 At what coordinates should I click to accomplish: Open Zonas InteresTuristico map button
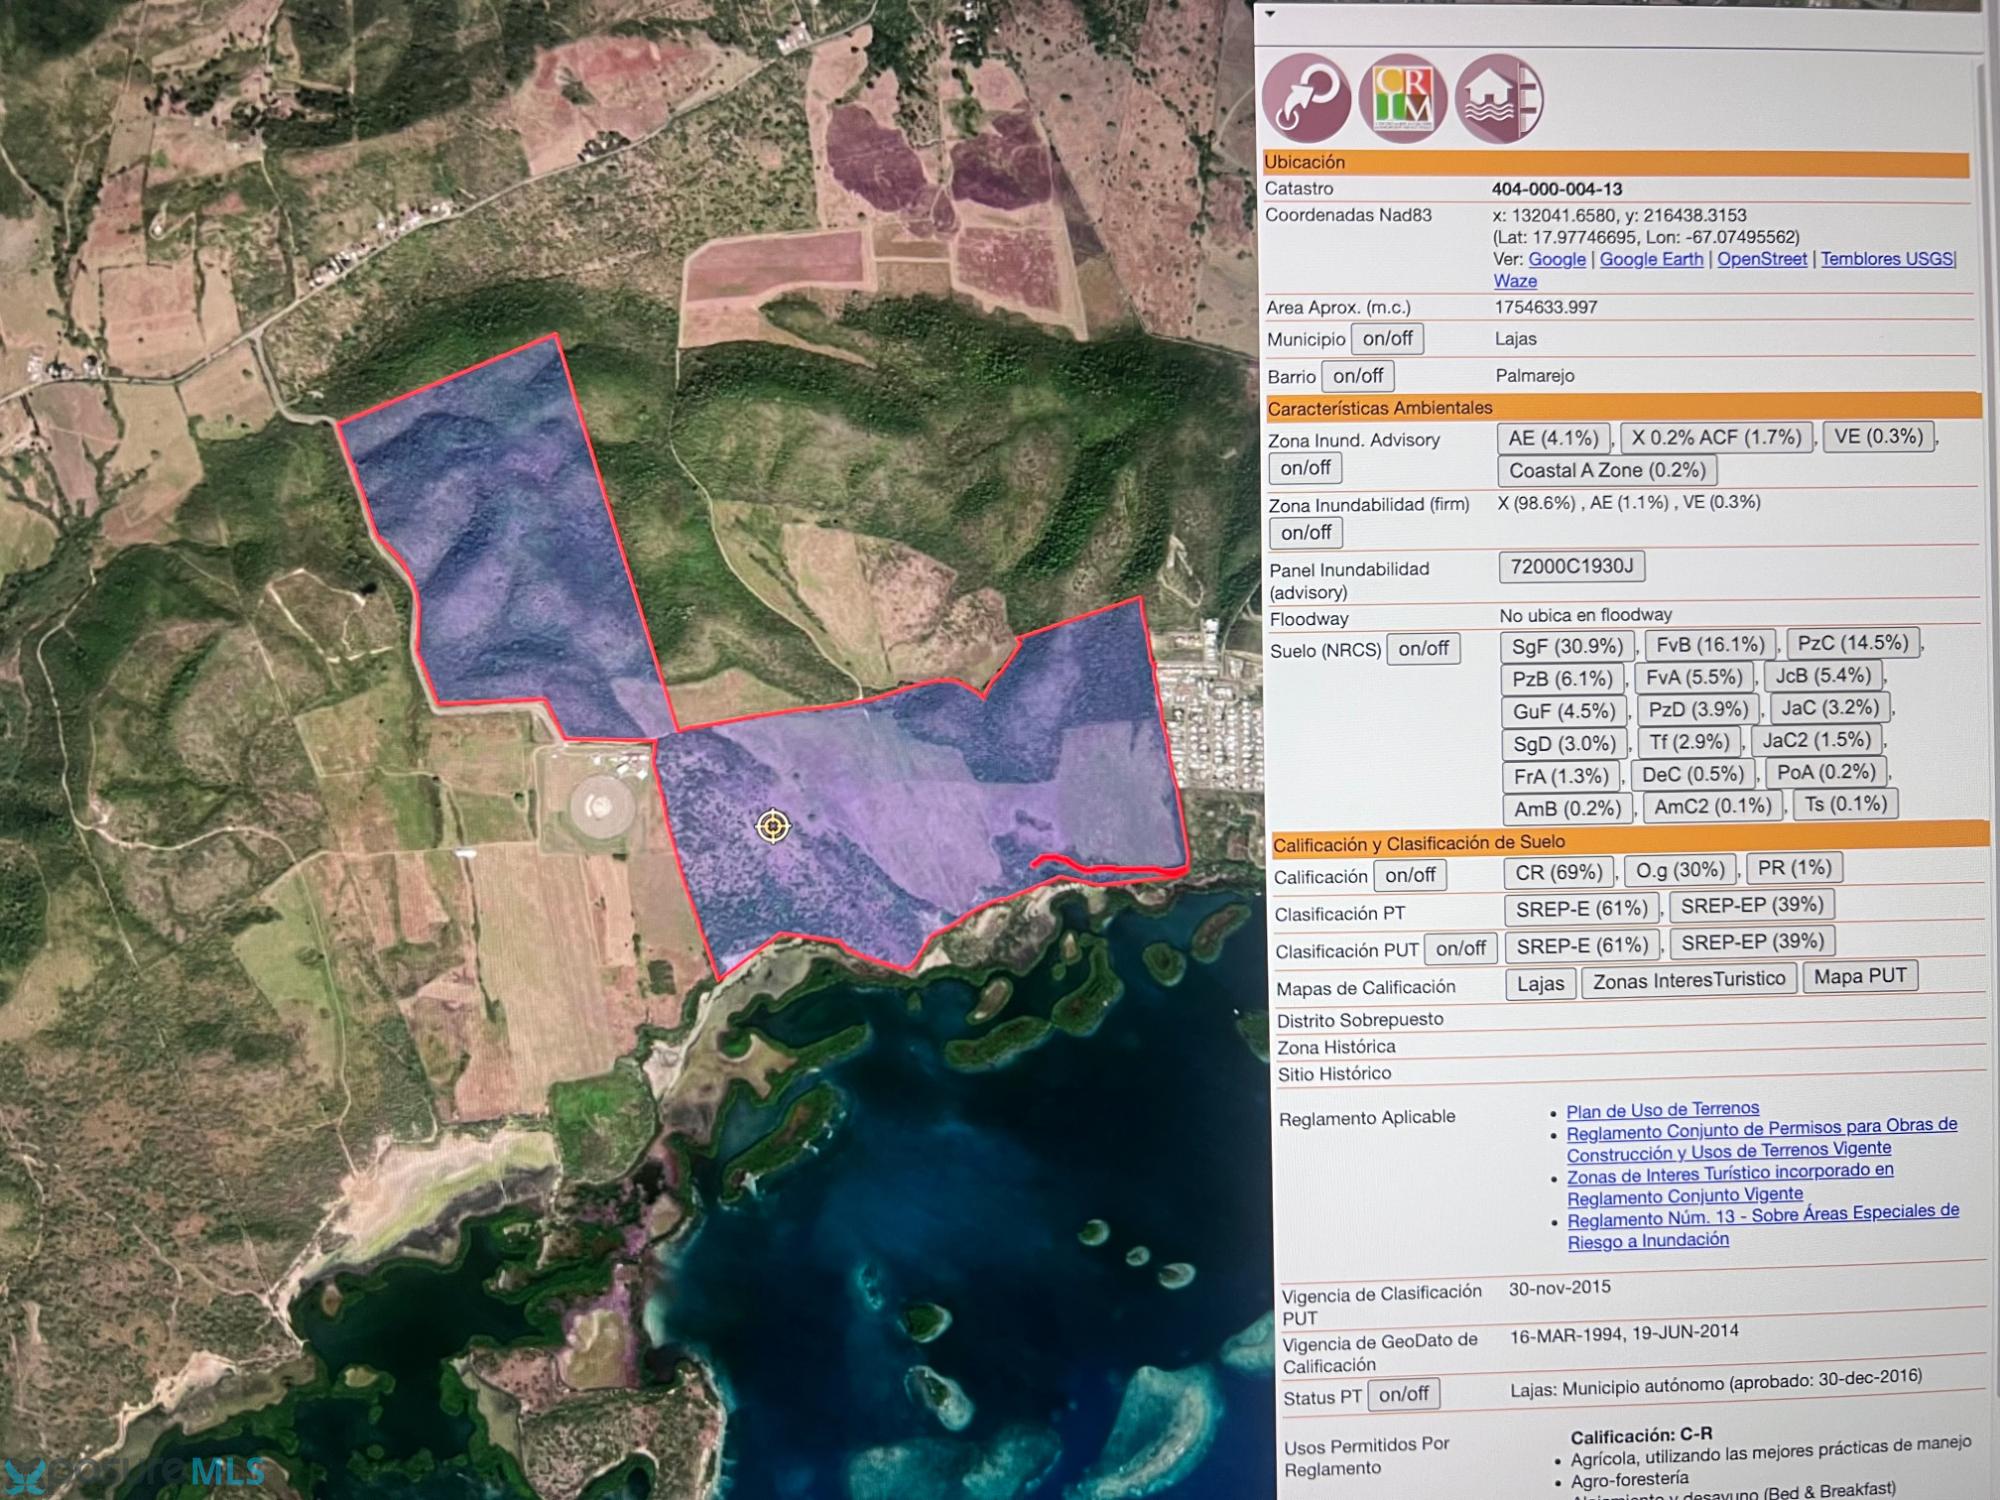pos(1688,980)
